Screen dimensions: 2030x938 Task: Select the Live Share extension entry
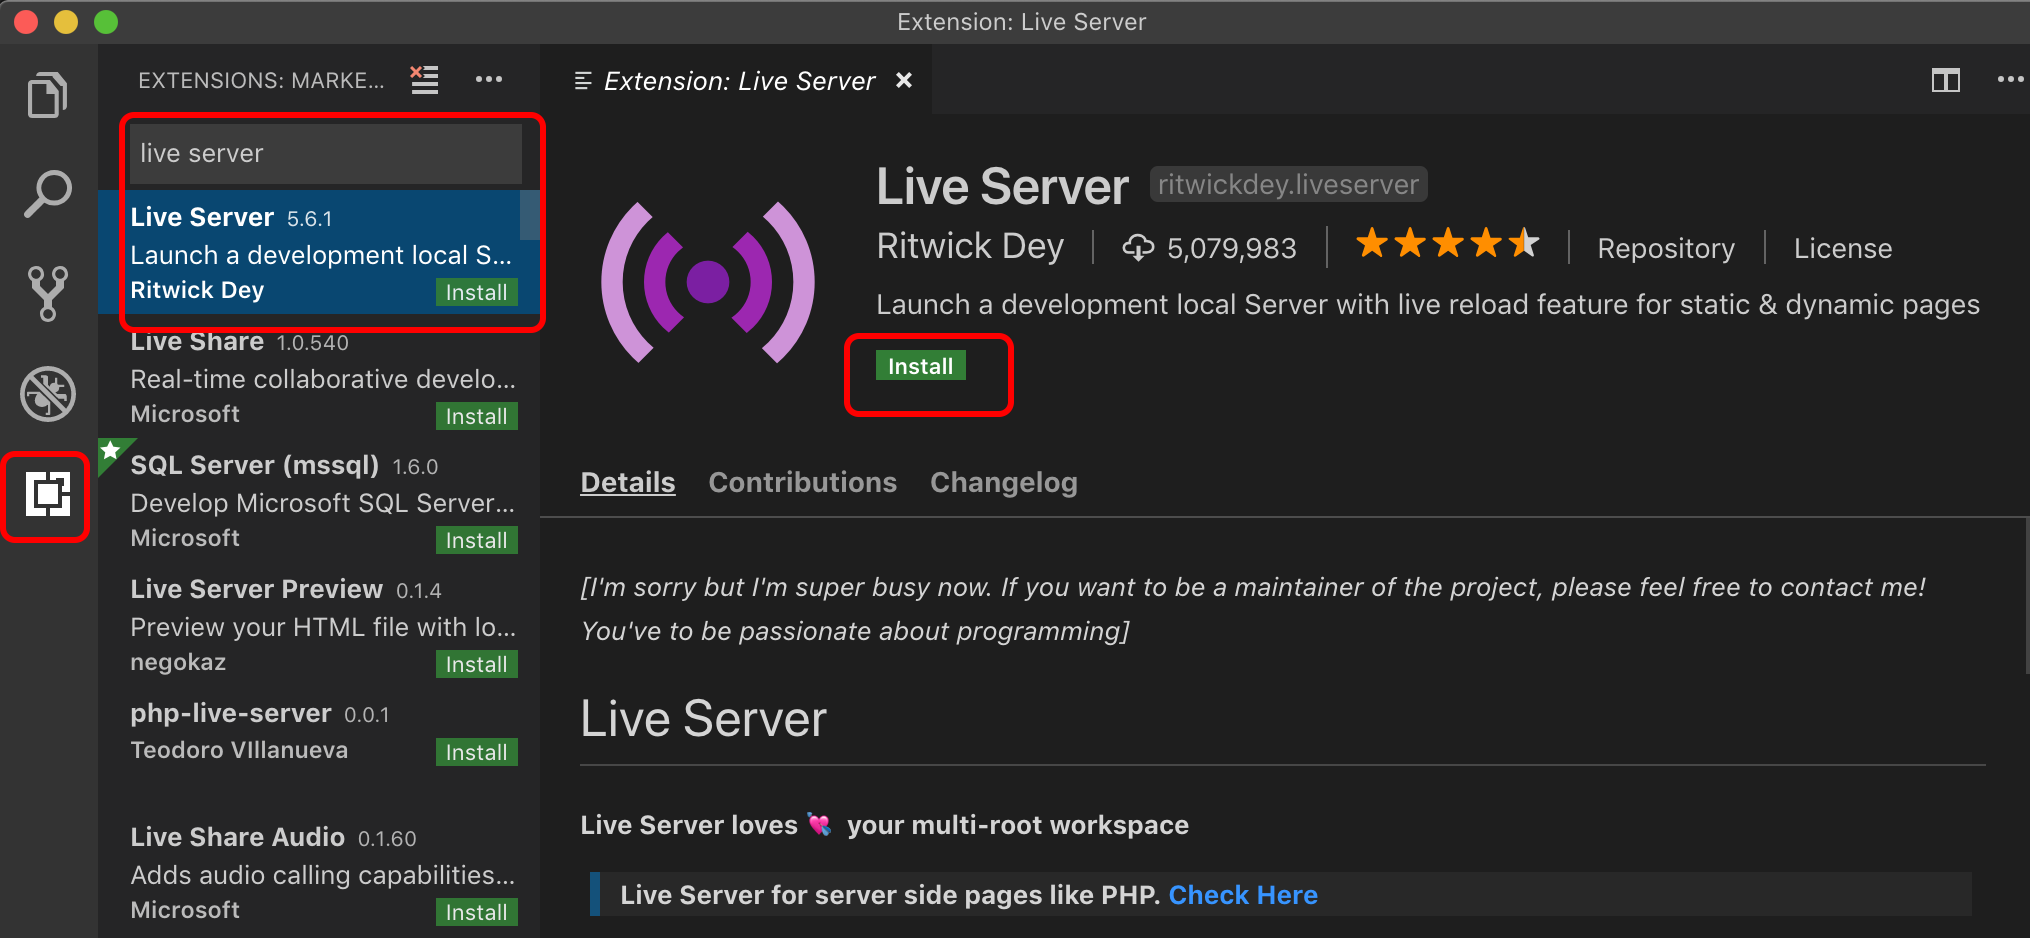(x=319, y=378)
